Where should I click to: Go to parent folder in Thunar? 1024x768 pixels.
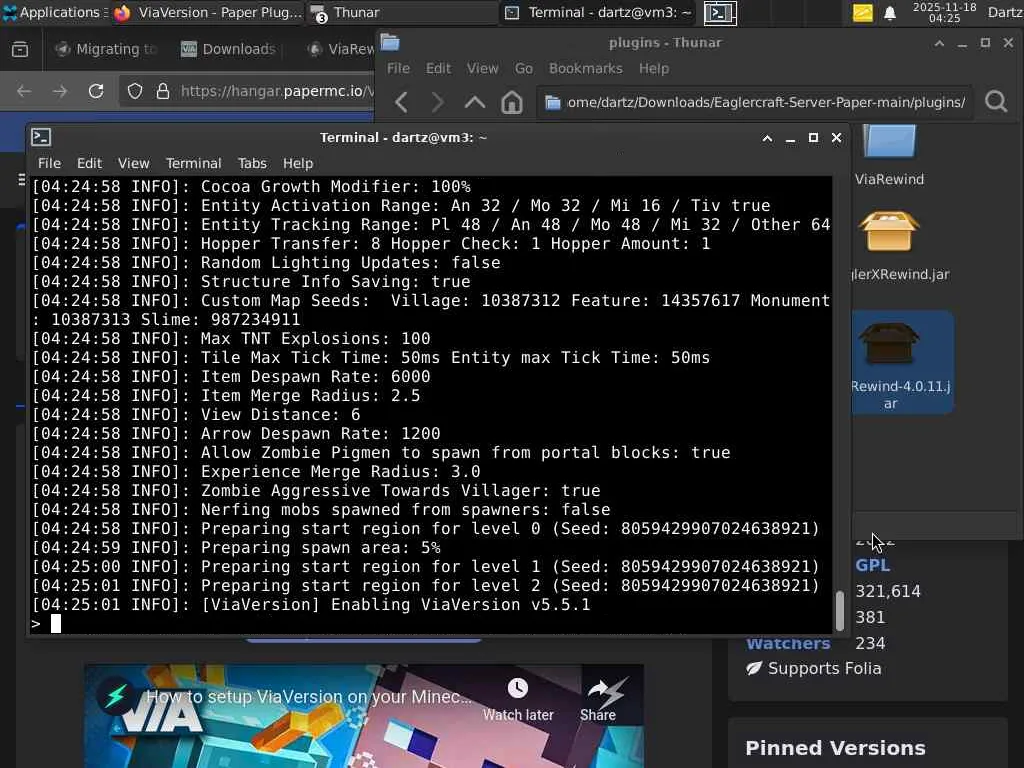[x=475, y=103]
